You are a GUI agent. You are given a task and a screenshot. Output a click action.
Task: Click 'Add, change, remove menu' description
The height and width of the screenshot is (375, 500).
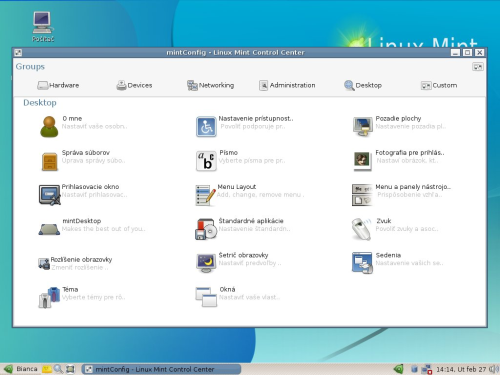260,195
